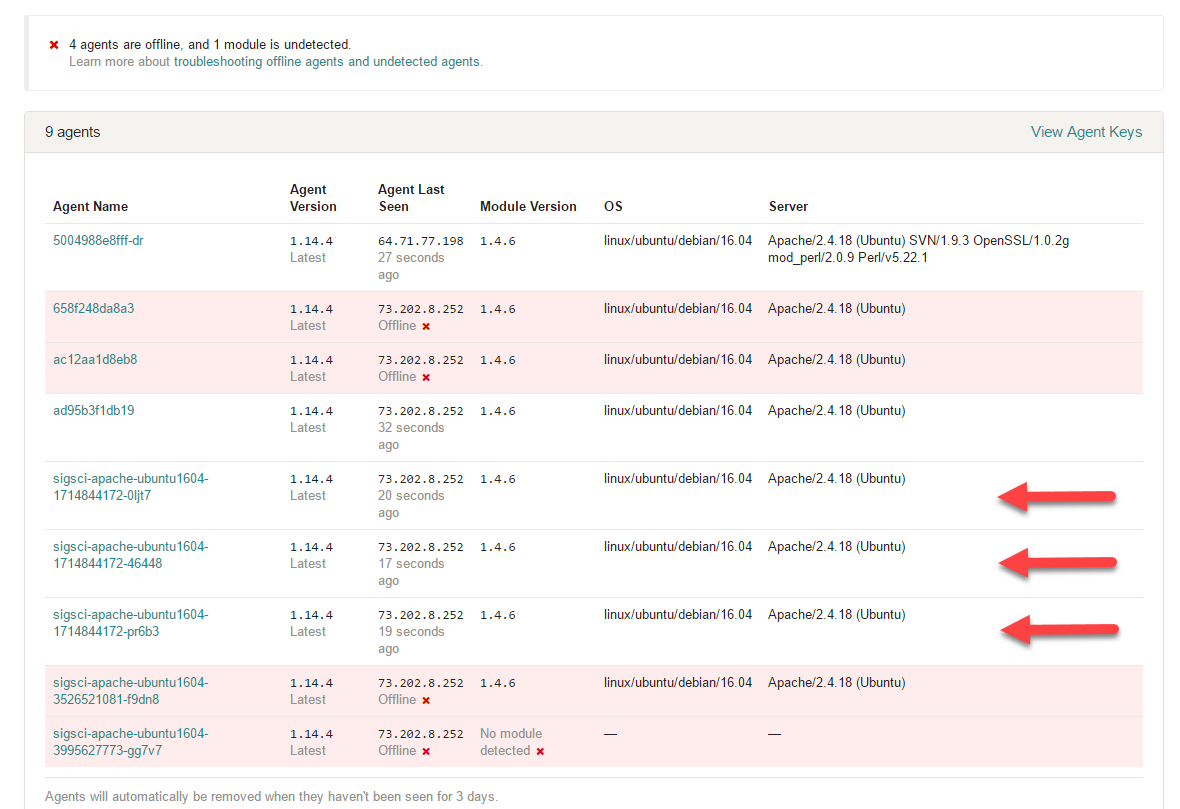Click Offline red X for agent 3995627773-gg7v7
The height and width of the screenshot is (809, 1180).
coord(426,752)
